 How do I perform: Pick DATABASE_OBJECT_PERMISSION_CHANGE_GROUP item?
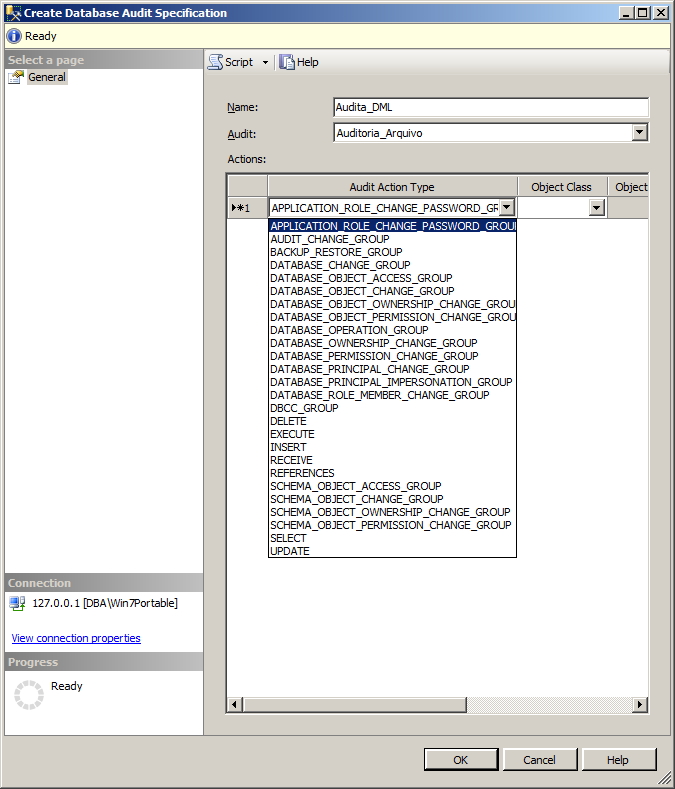393,318
